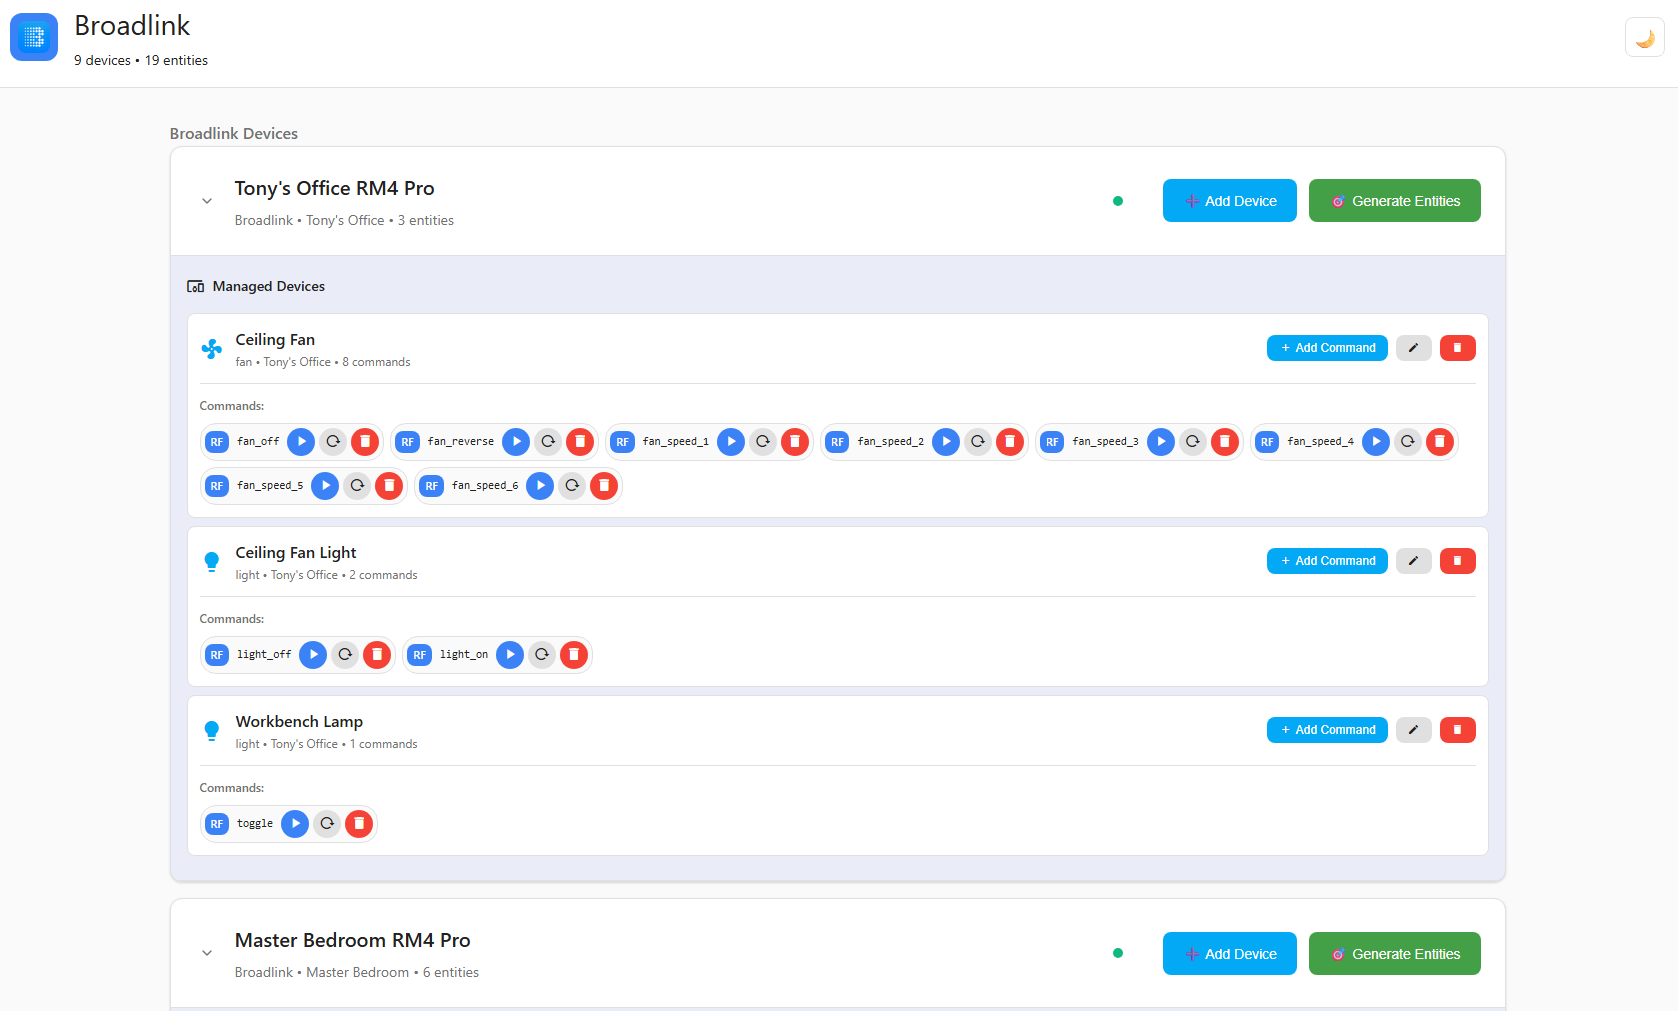Viewport: 1678px width, 1011px height.
Task: Send the fan_off command
Action: [301, 441]
